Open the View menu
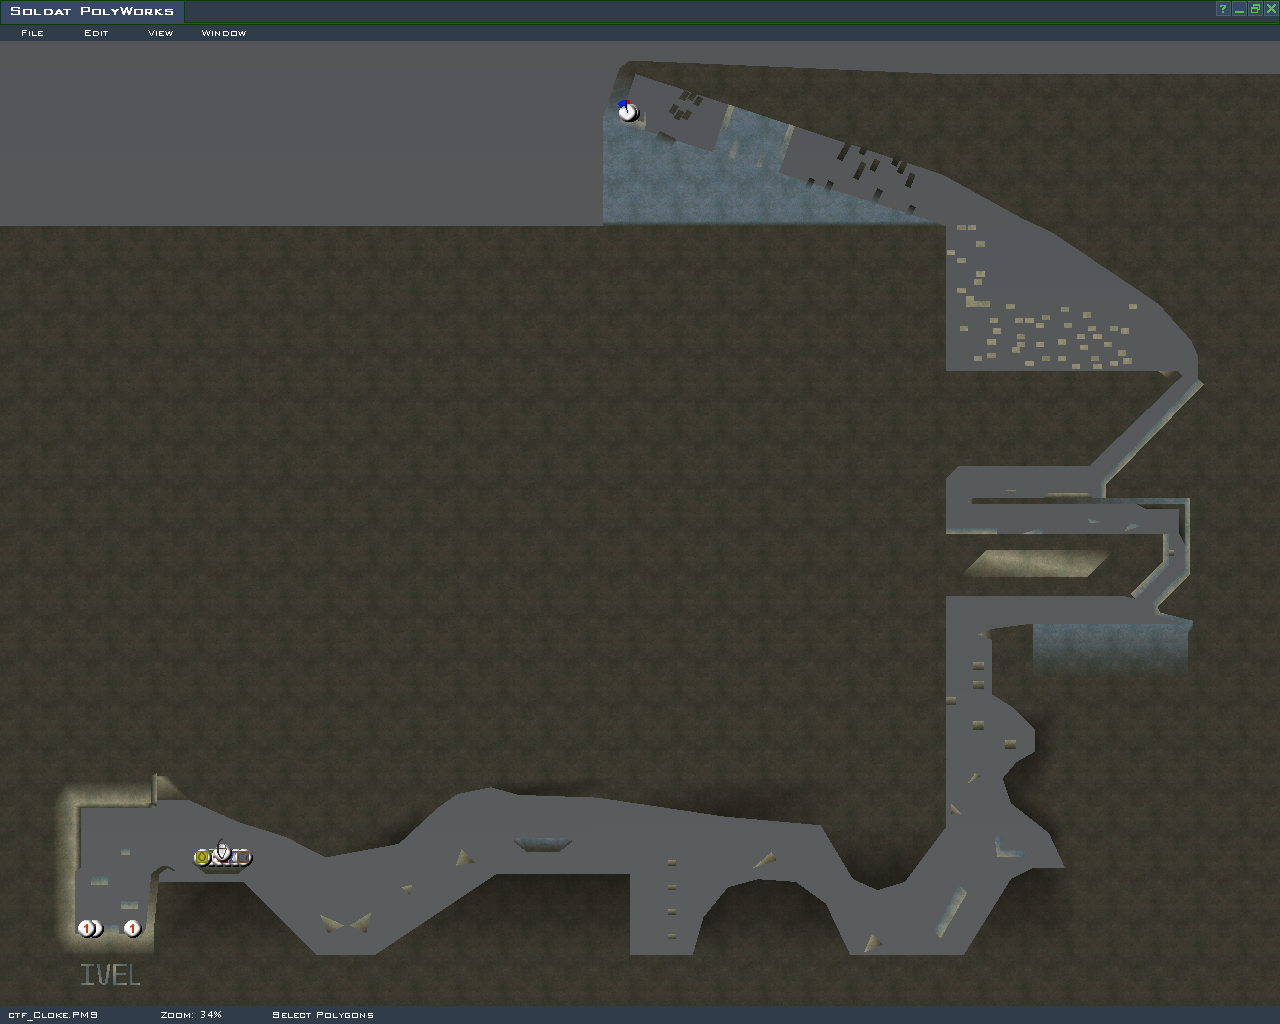The width and height of the screenshot is (1280, 1024). [x=160, y=33]
